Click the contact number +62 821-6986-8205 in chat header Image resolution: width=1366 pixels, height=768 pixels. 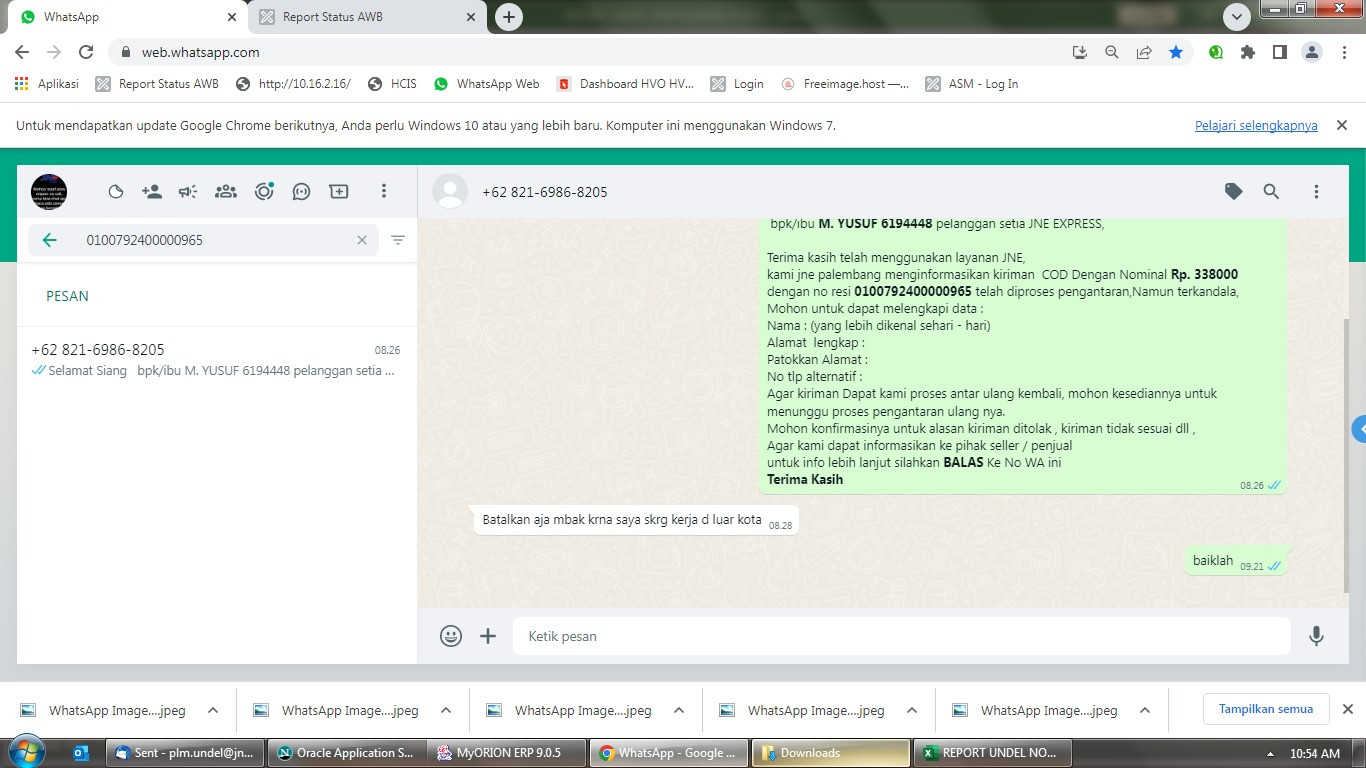[545, 192]
